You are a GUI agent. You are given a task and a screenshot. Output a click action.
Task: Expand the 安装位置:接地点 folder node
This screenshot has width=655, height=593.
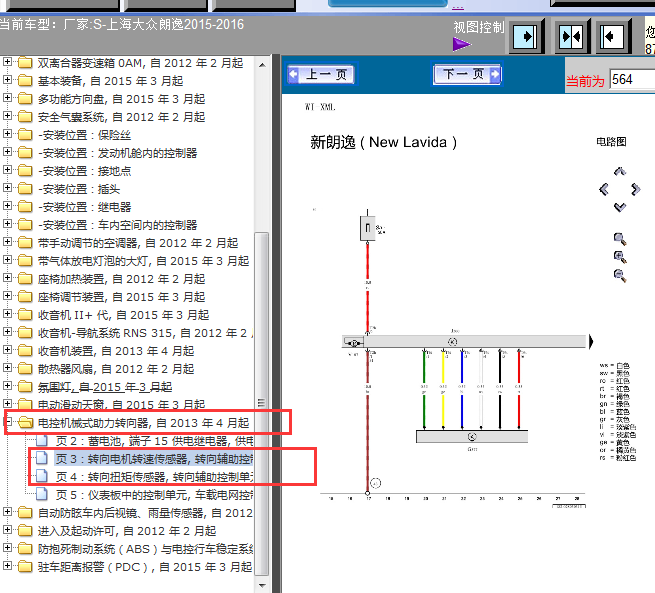click(x=7, y=170)
